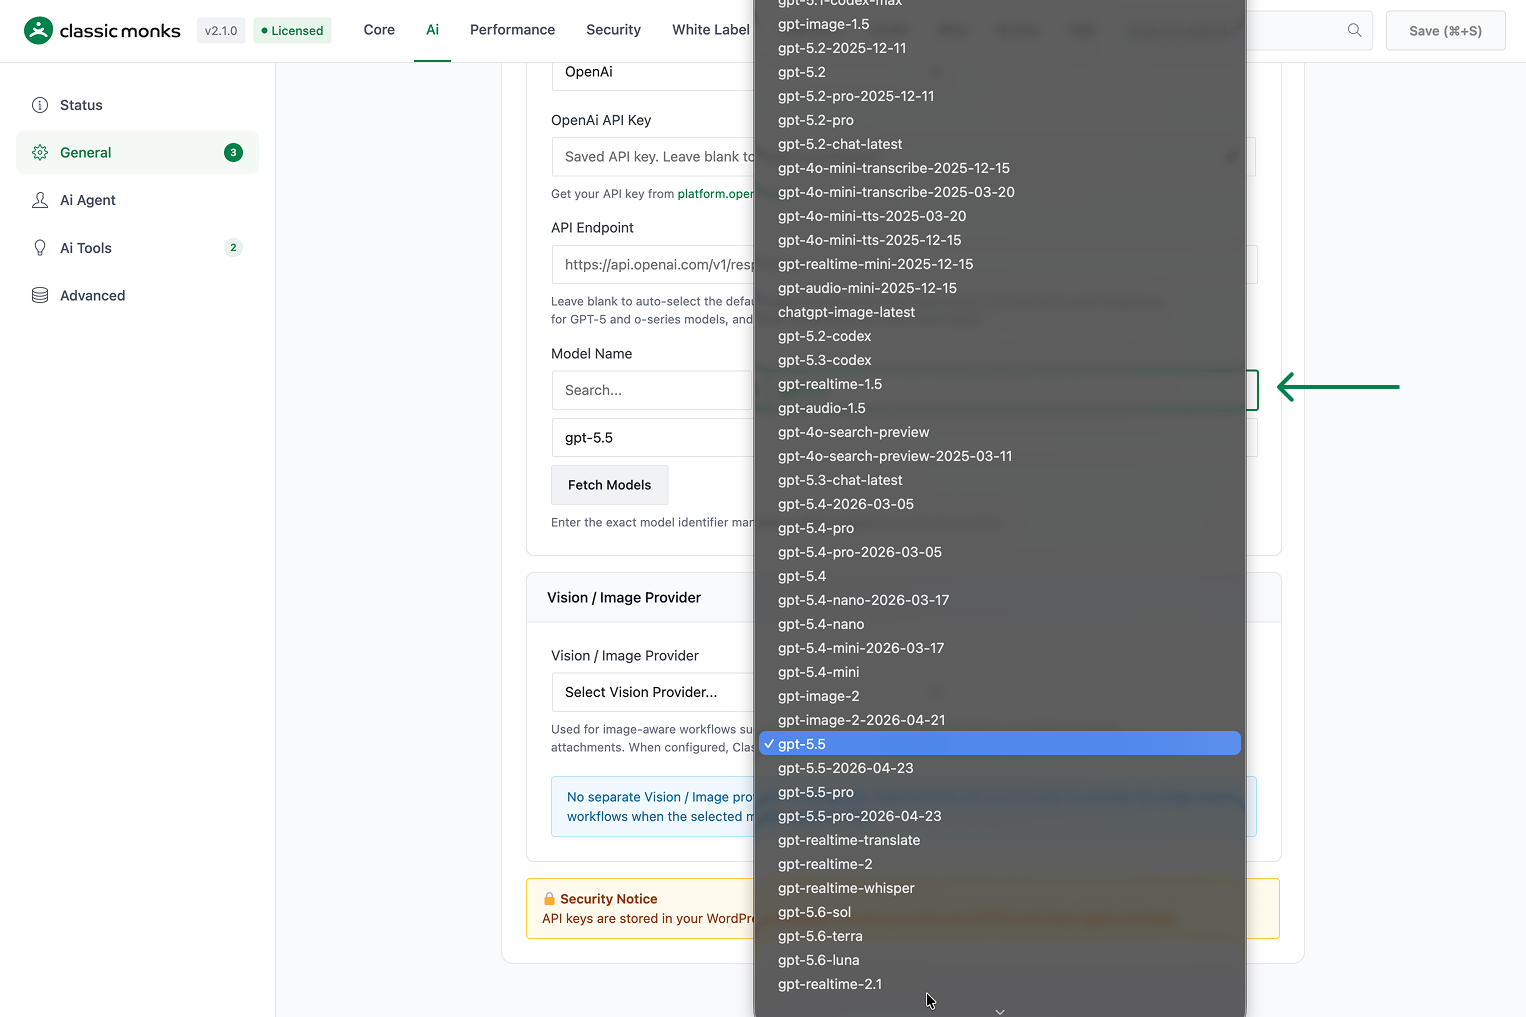
Task: Choose the chatgpt-image-latest option
Action: coord(1000,312)
